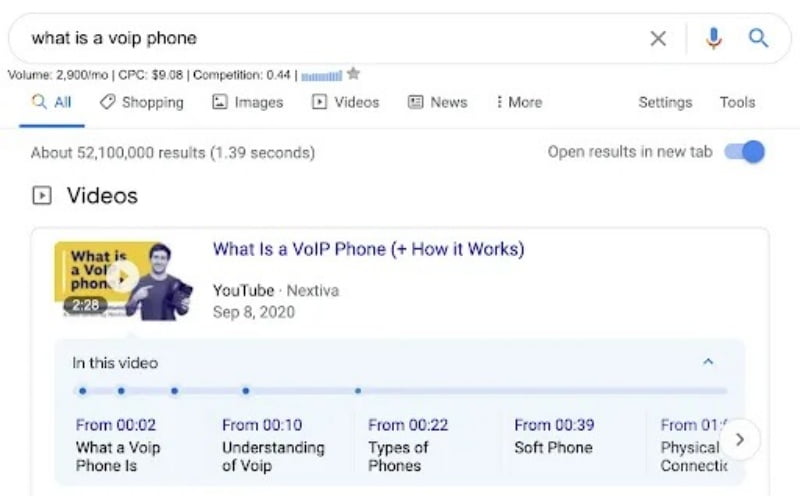
Task: Click the second dot on the video timeline
Action: 121,391
